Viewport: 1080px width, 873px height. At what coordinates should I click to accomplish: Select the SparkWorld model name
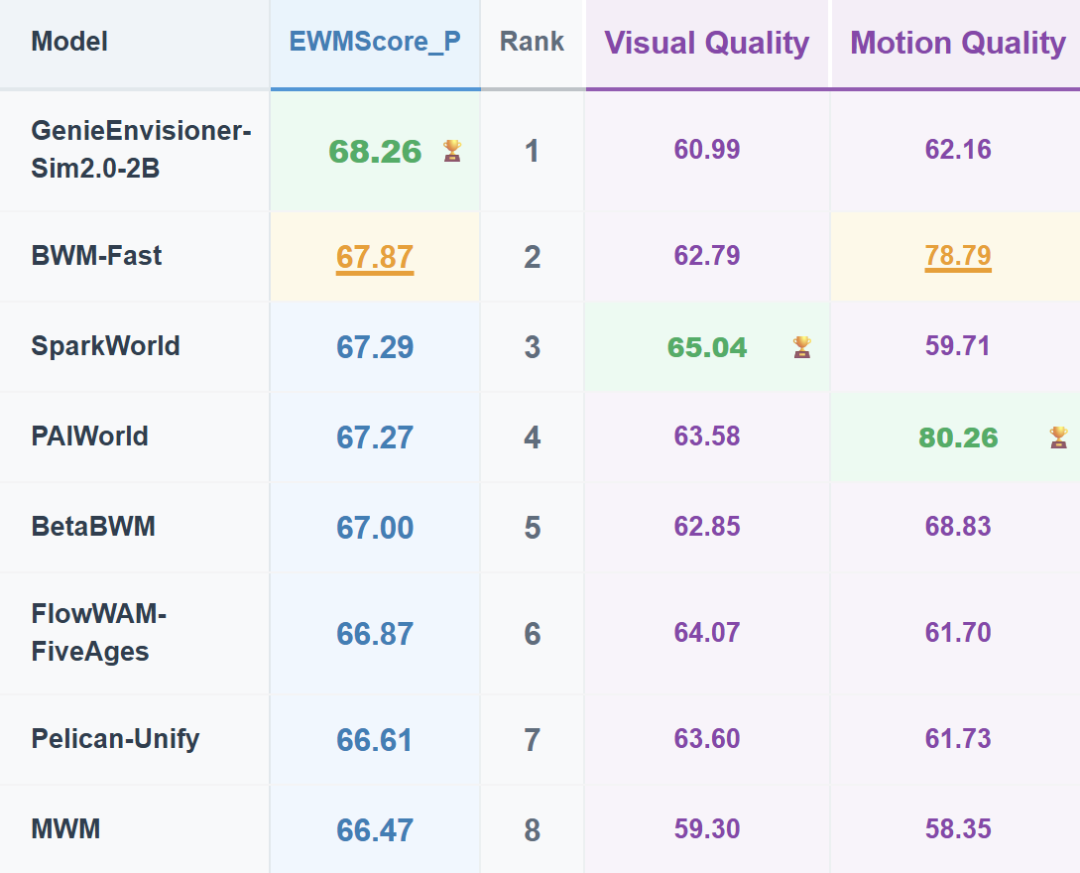pyautogui.click(x=105, y=346)
